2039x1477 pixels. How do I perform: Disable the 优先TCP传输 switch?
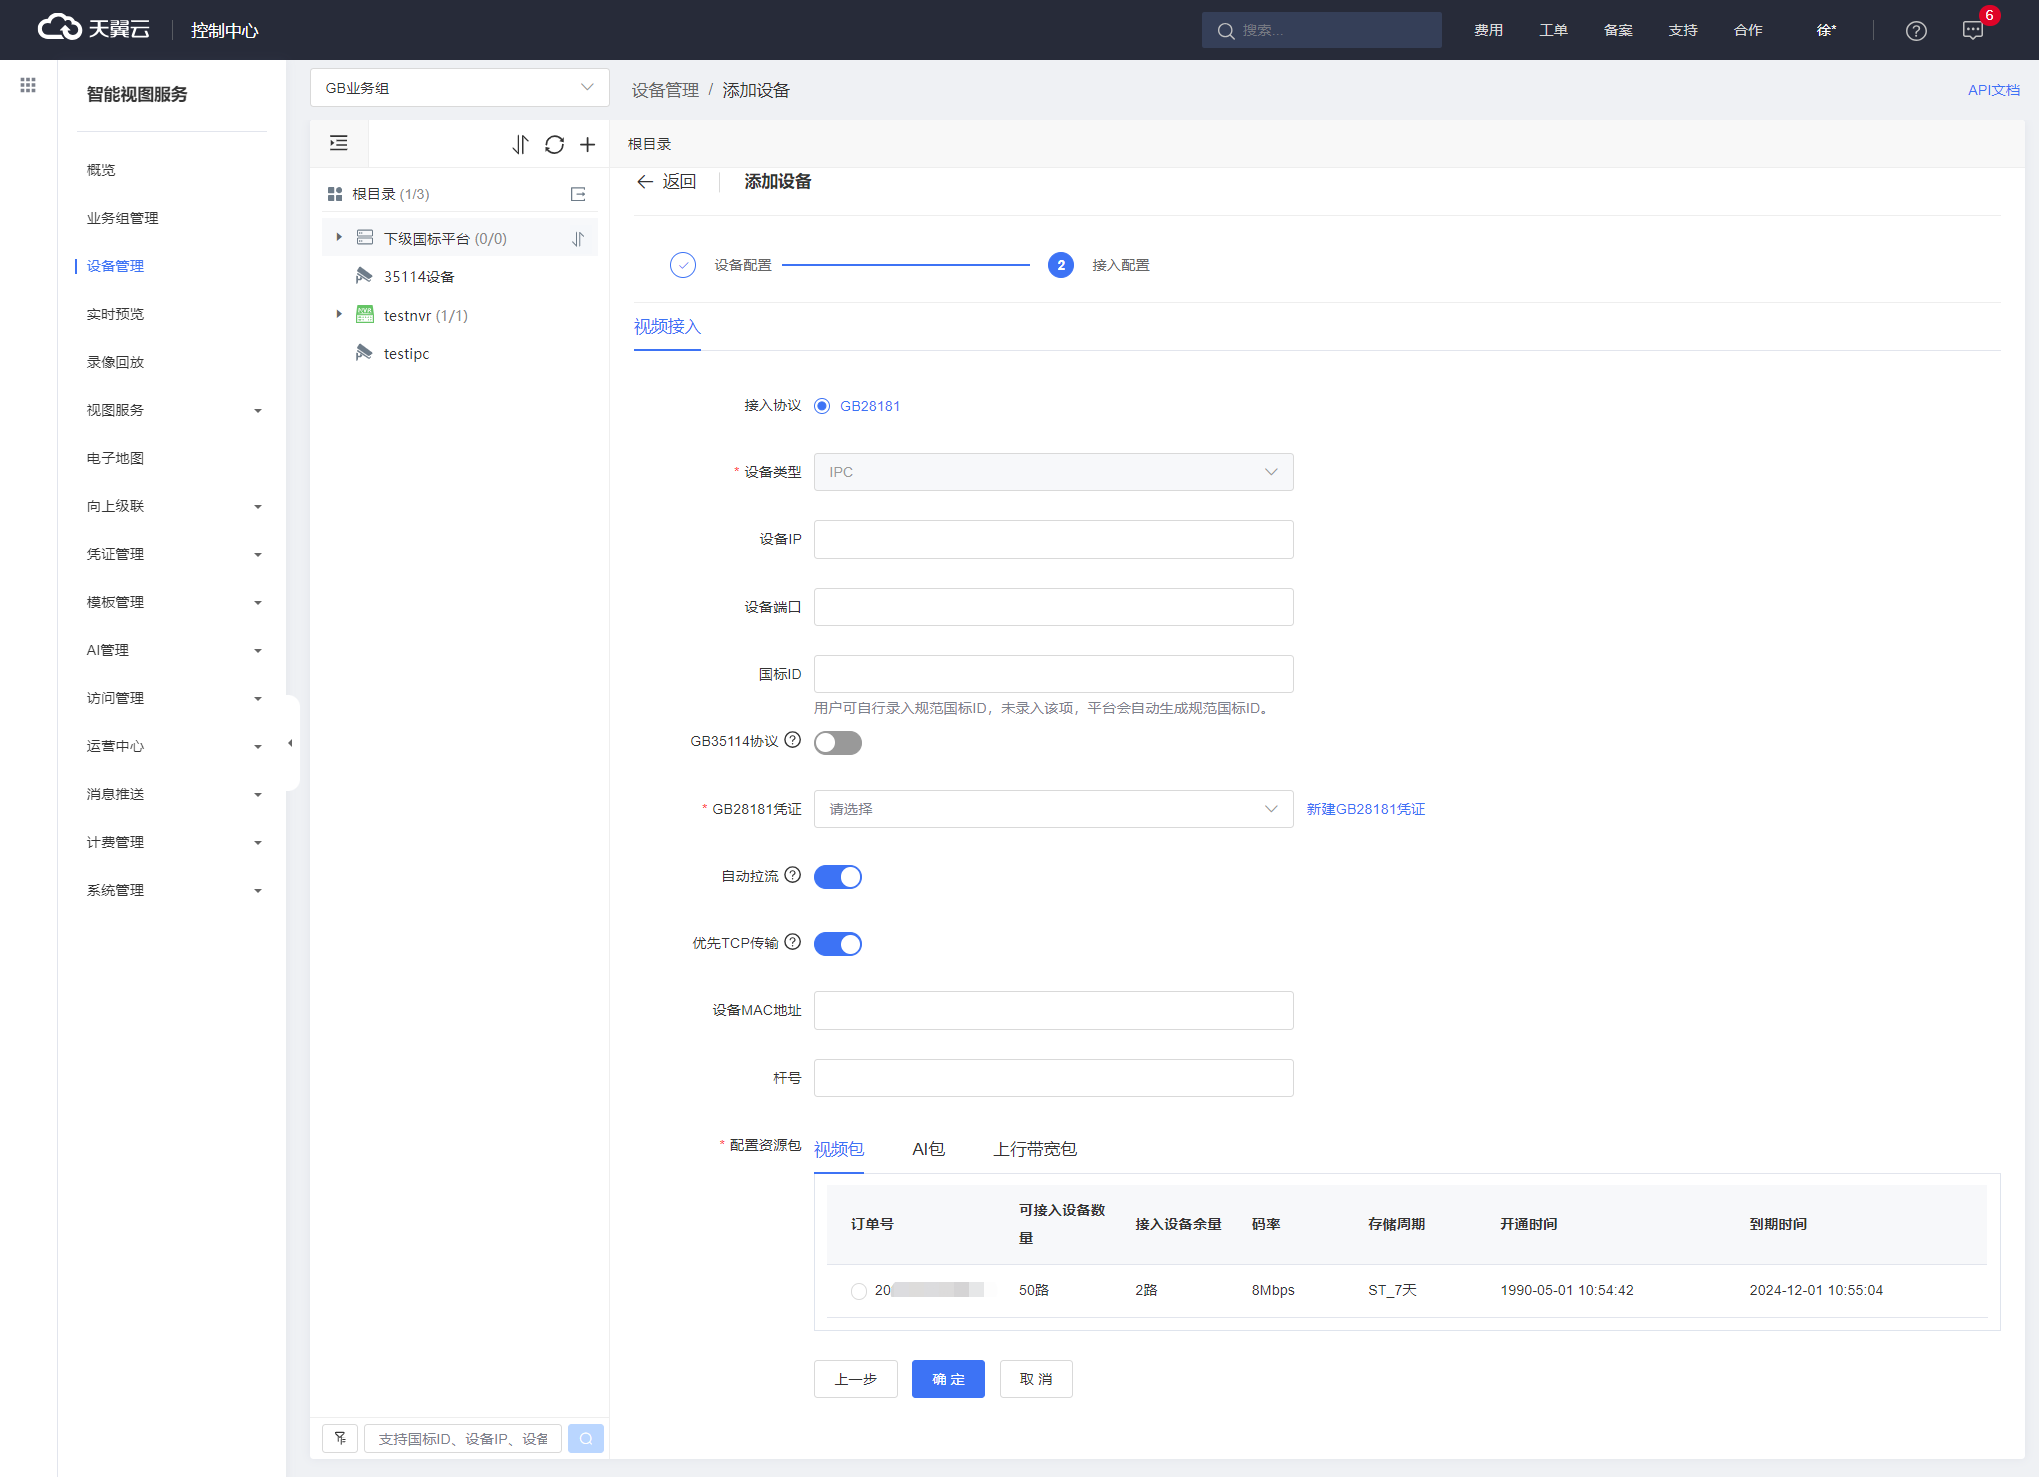pyautogui.click(x=837, y=944)
